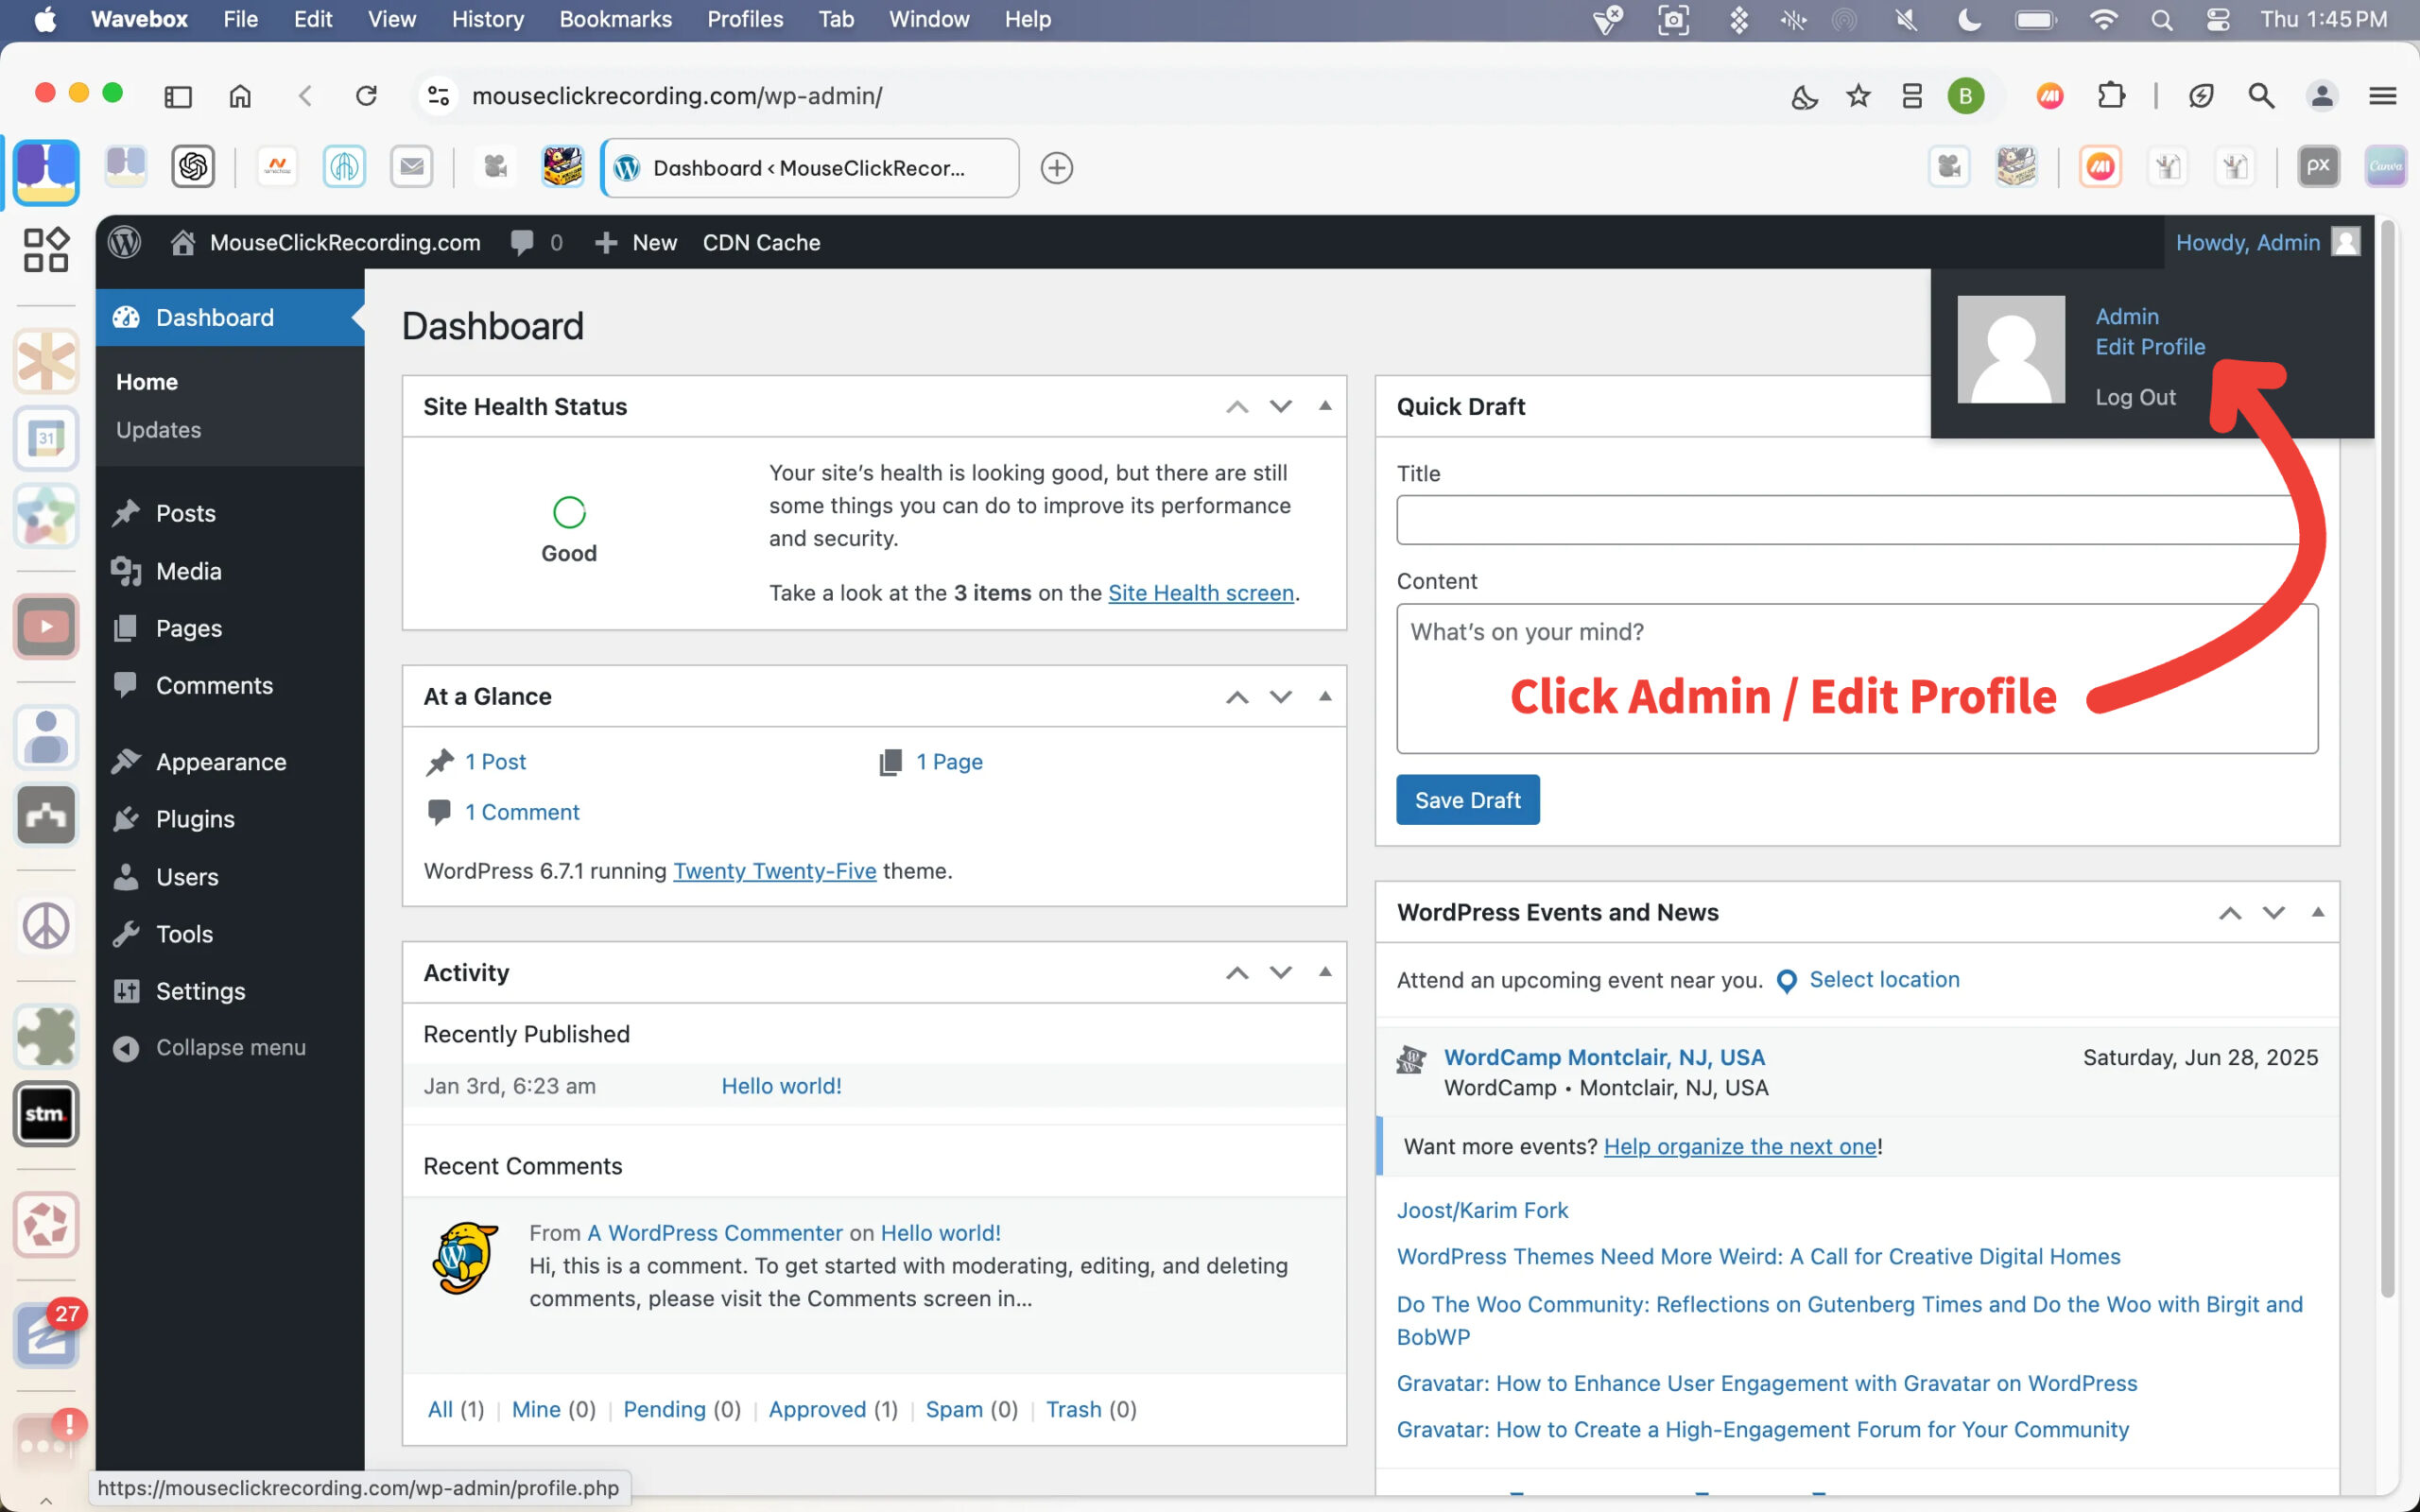Move WordPress Events and News panel down
The height and width of the screenshot is (1512, 2420).
(x=2273, y=912)
